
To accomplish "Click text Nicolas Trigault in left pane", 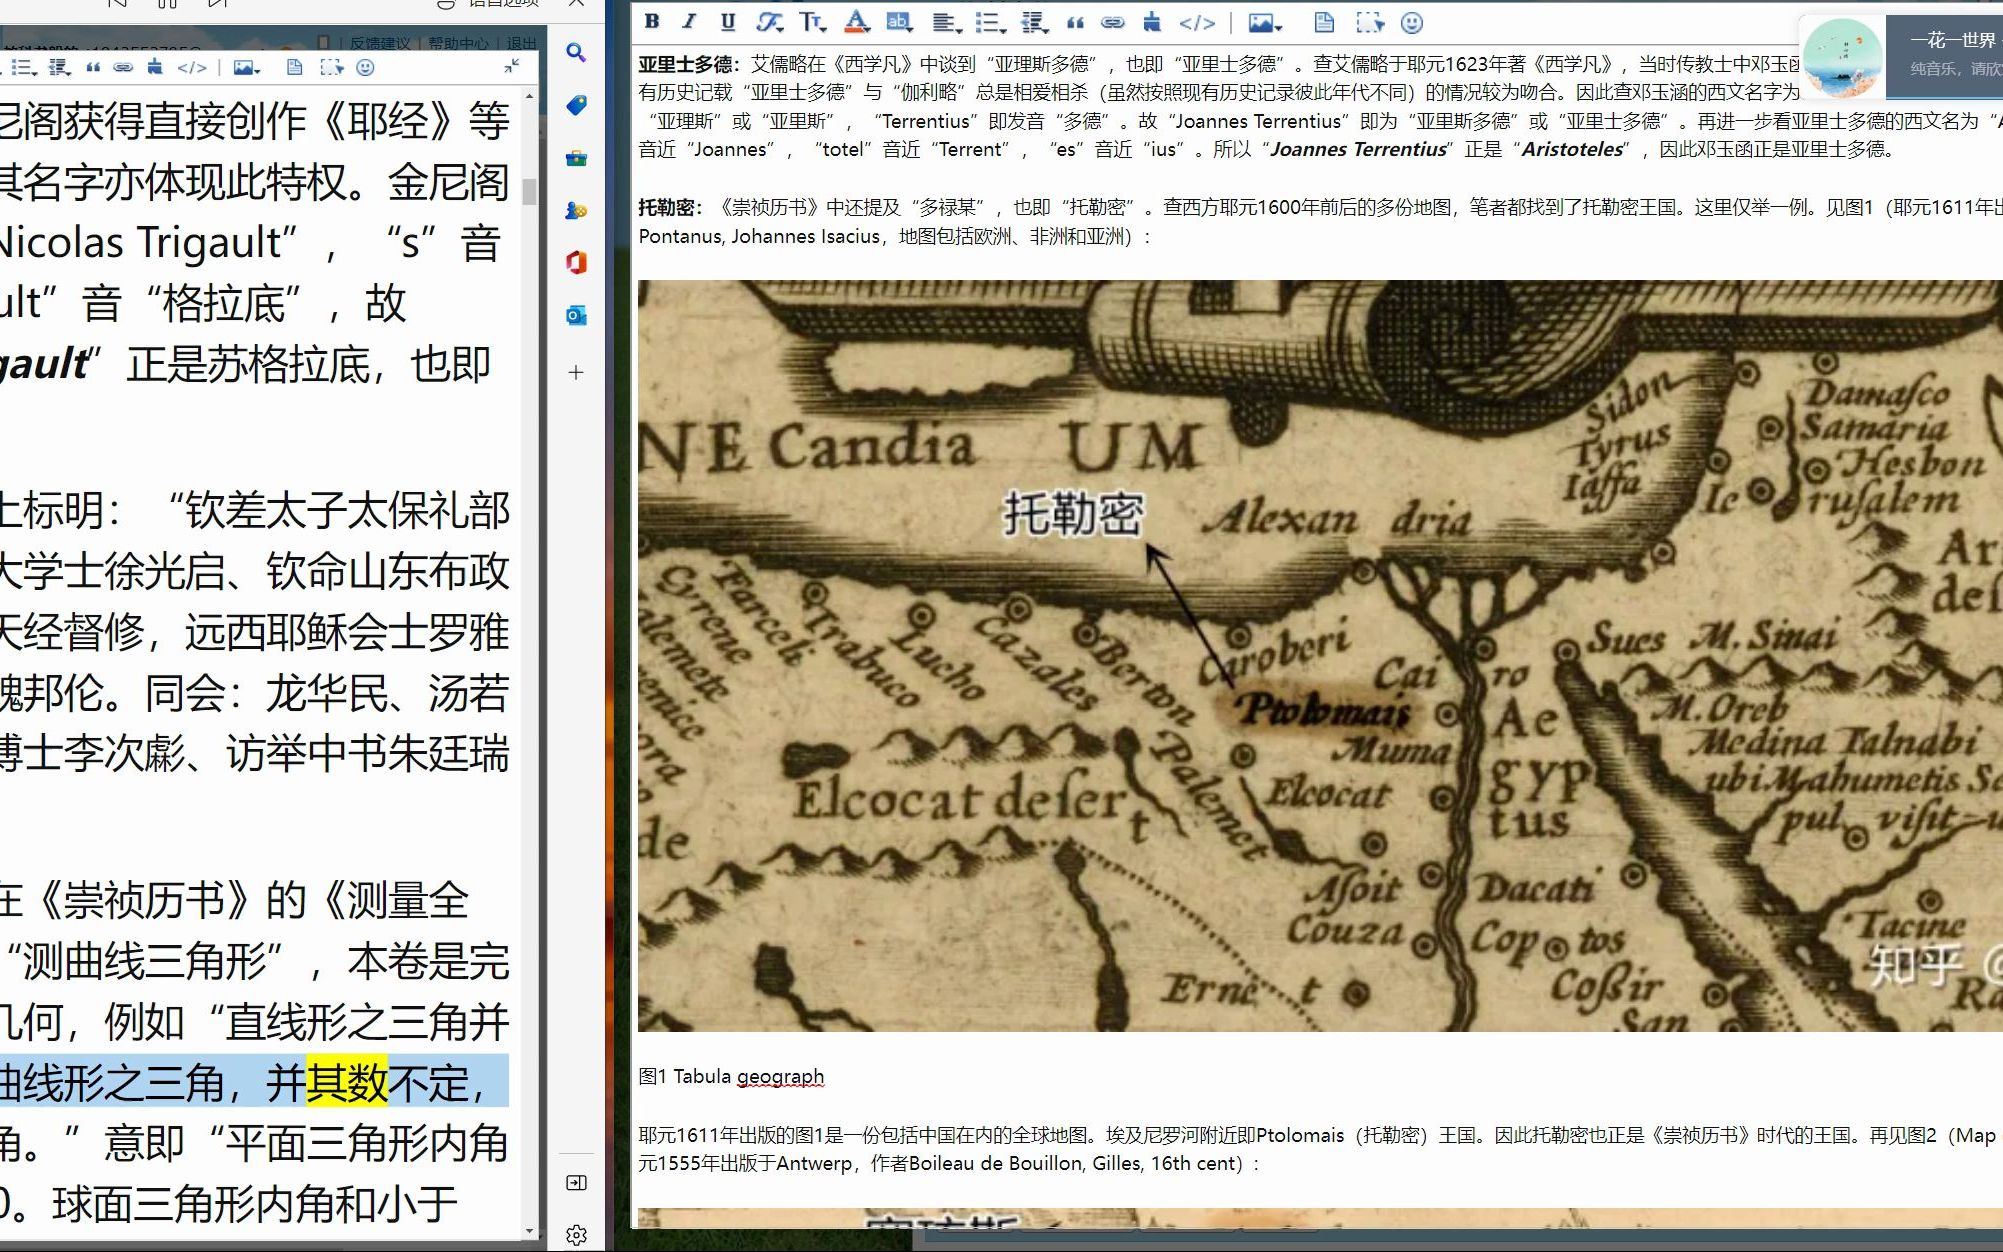I will [x=143, y=243].
